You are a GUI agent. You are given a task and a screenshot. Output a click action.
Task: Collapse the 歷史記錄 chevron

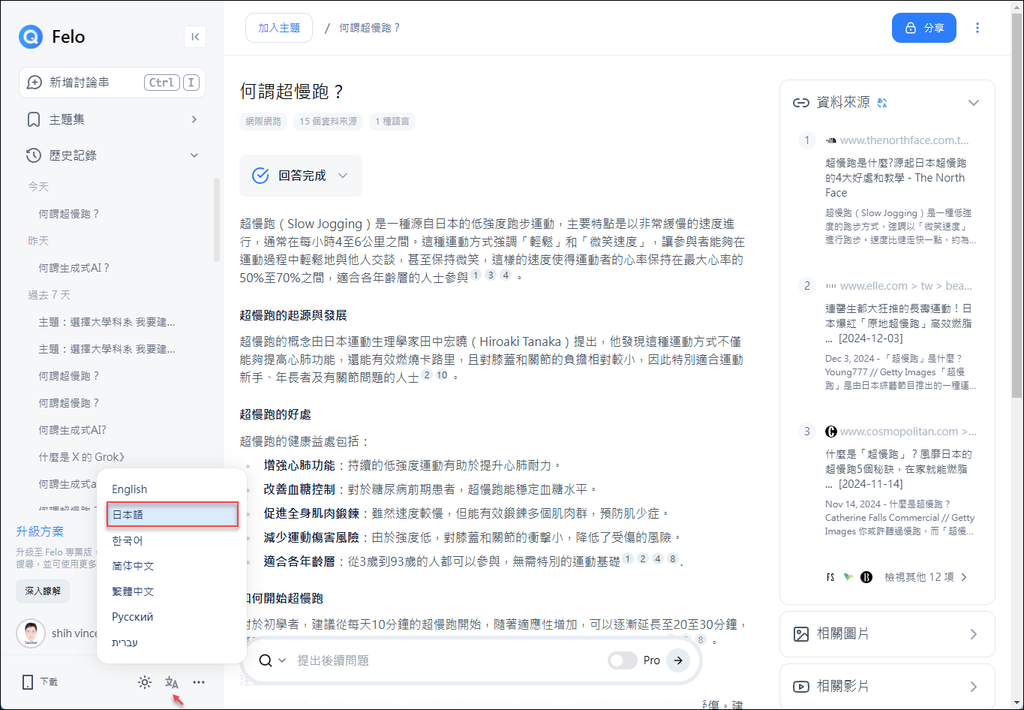[x=194, y=155]
